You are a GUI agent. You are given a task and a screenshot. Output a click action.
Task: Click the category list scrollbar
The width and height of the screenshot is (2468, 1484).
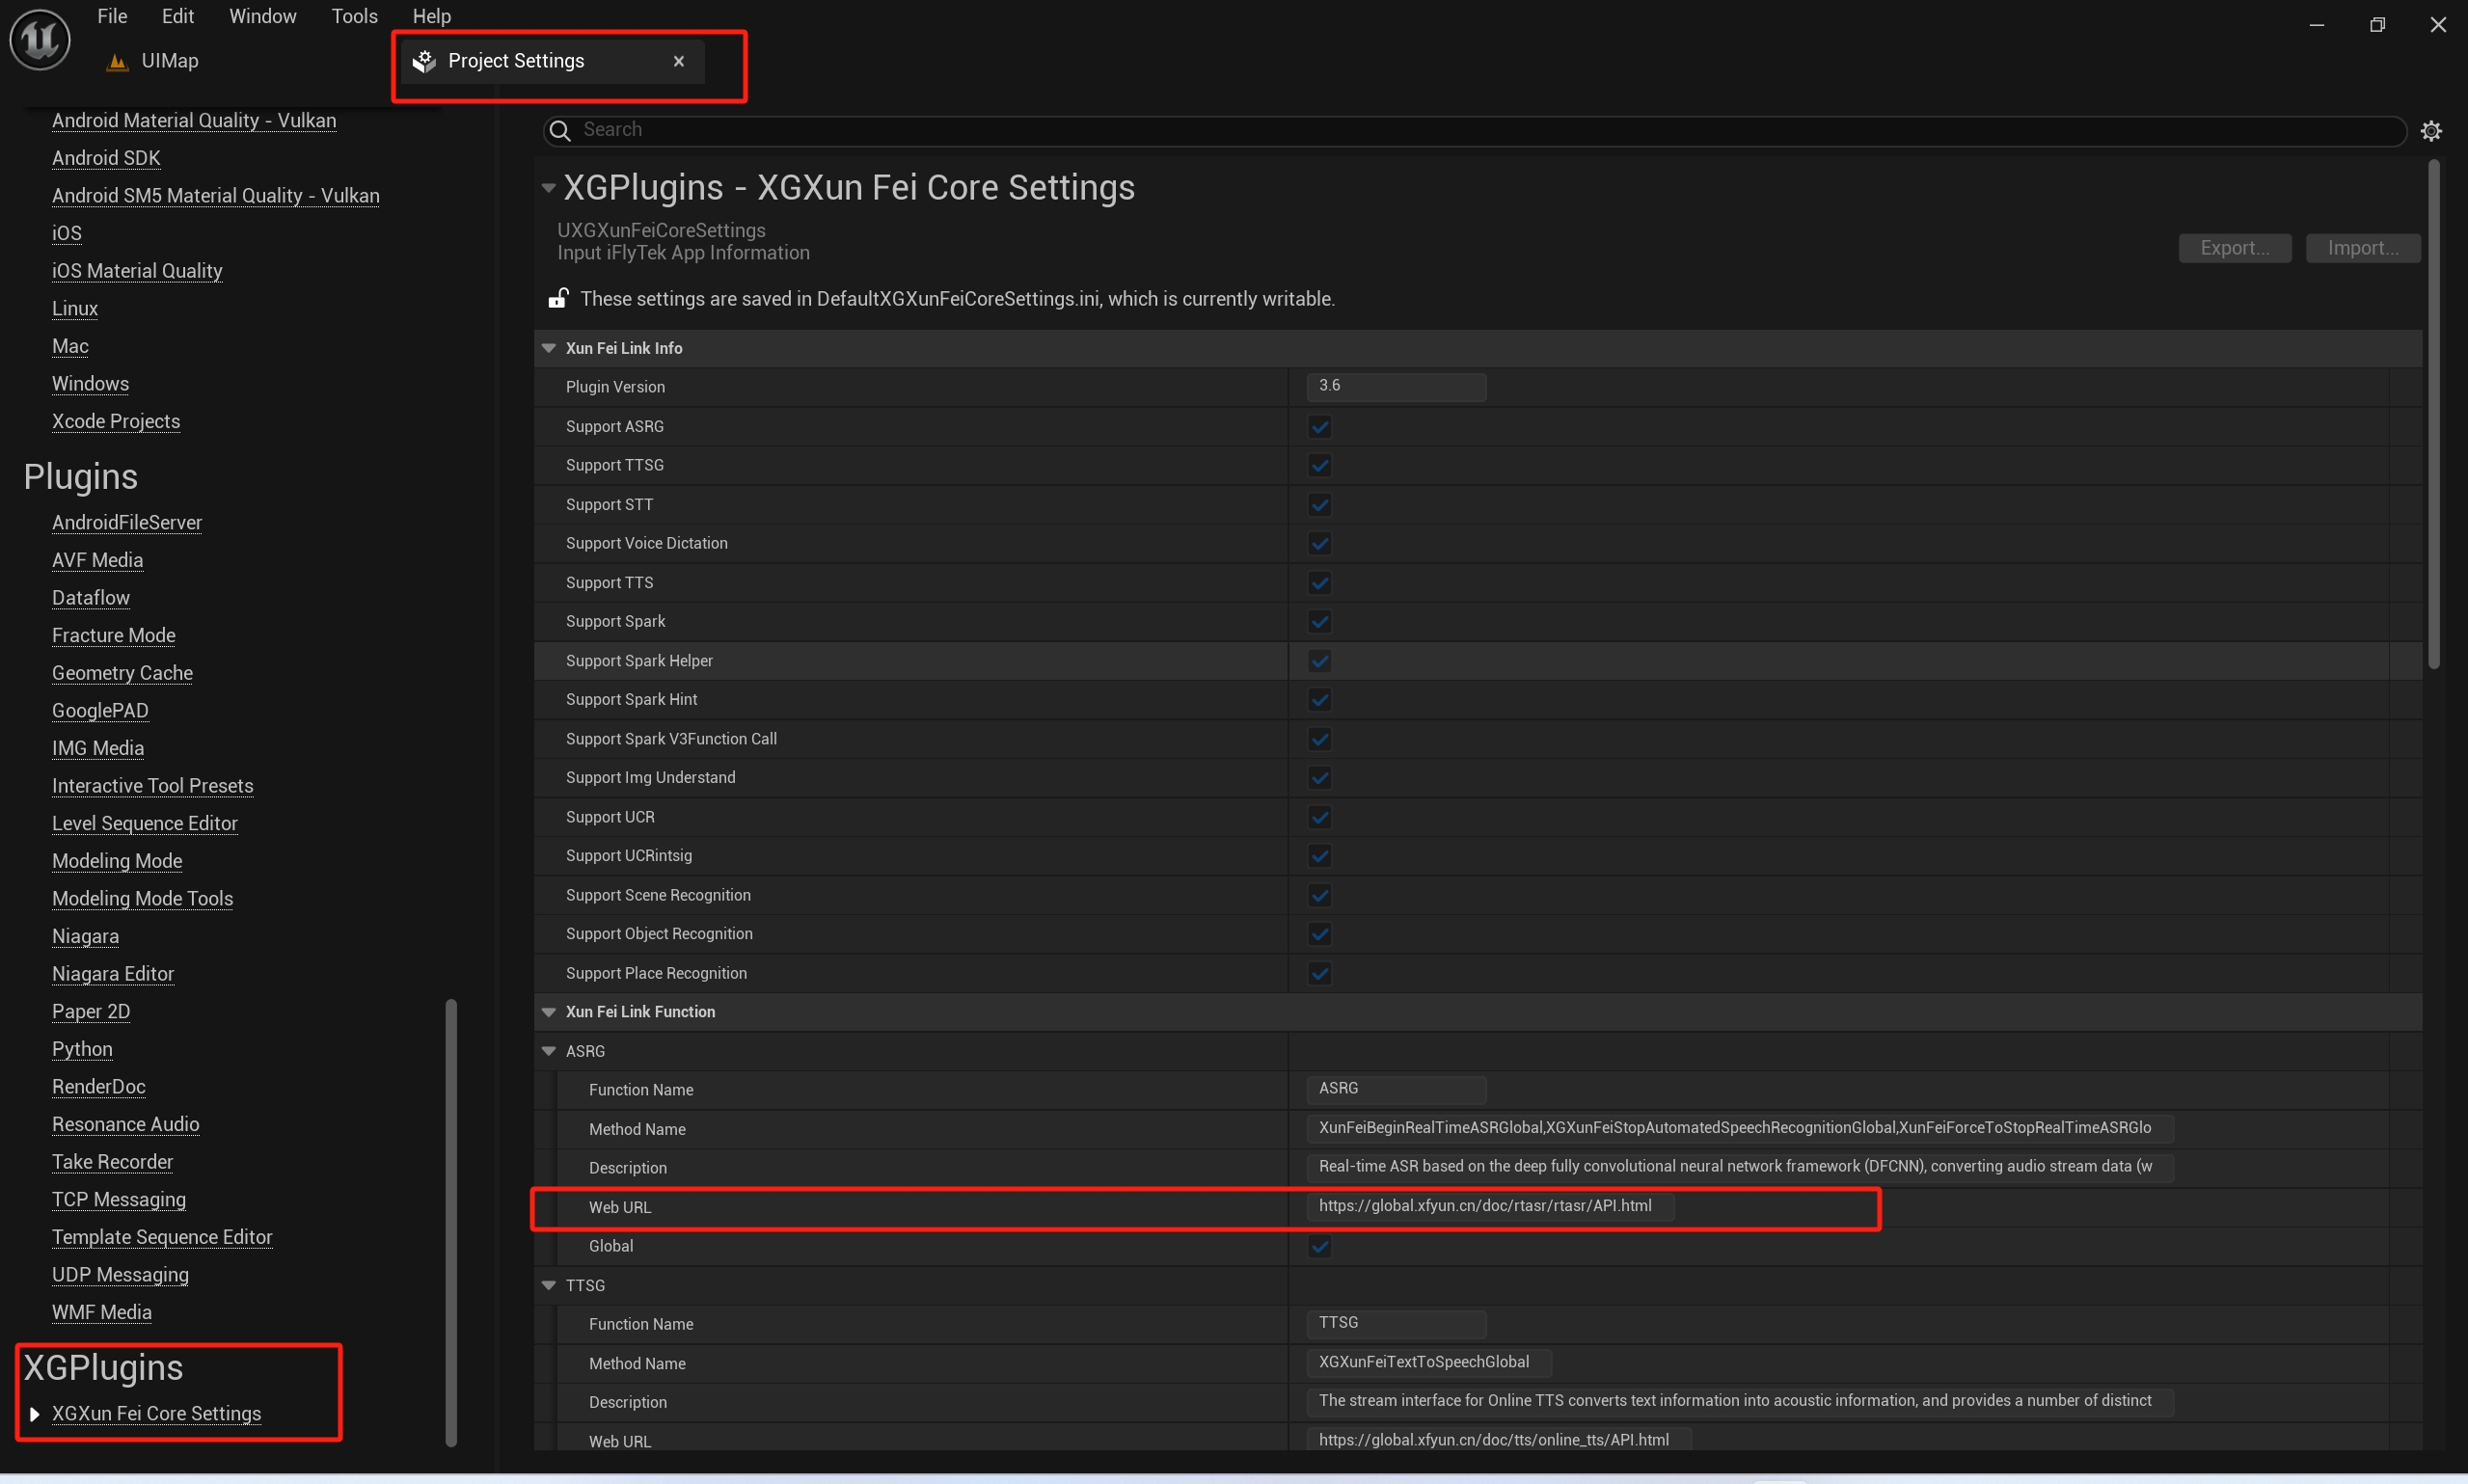tap(451, 1222)
